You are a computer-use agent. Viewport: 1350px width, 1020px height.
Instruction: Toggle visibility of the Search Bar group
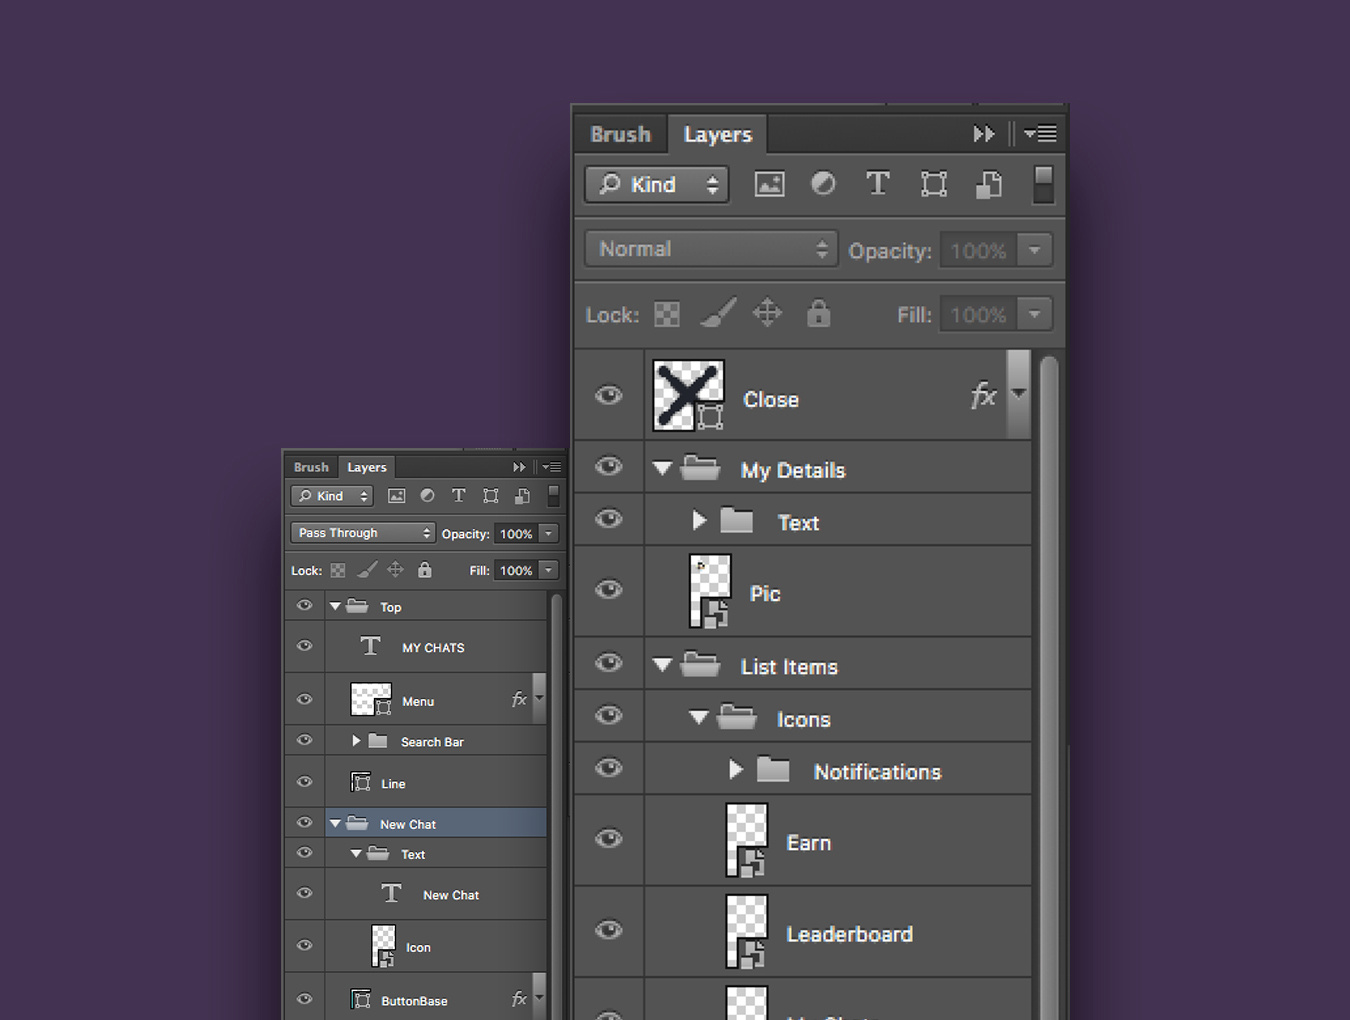[305, 741]
